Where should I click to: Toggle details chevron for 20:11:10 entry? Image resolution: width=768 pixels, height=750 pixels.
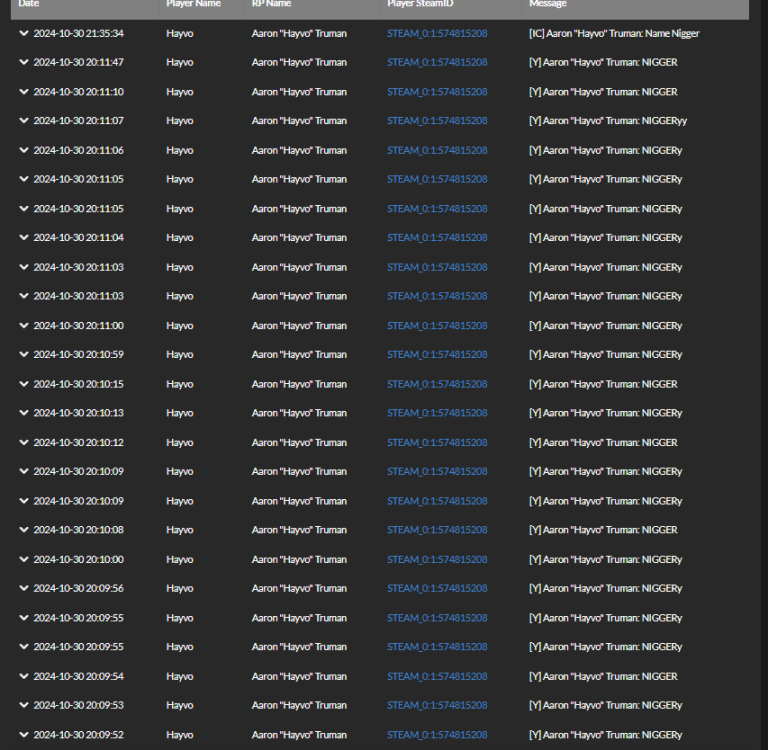(x=24, y=92)
